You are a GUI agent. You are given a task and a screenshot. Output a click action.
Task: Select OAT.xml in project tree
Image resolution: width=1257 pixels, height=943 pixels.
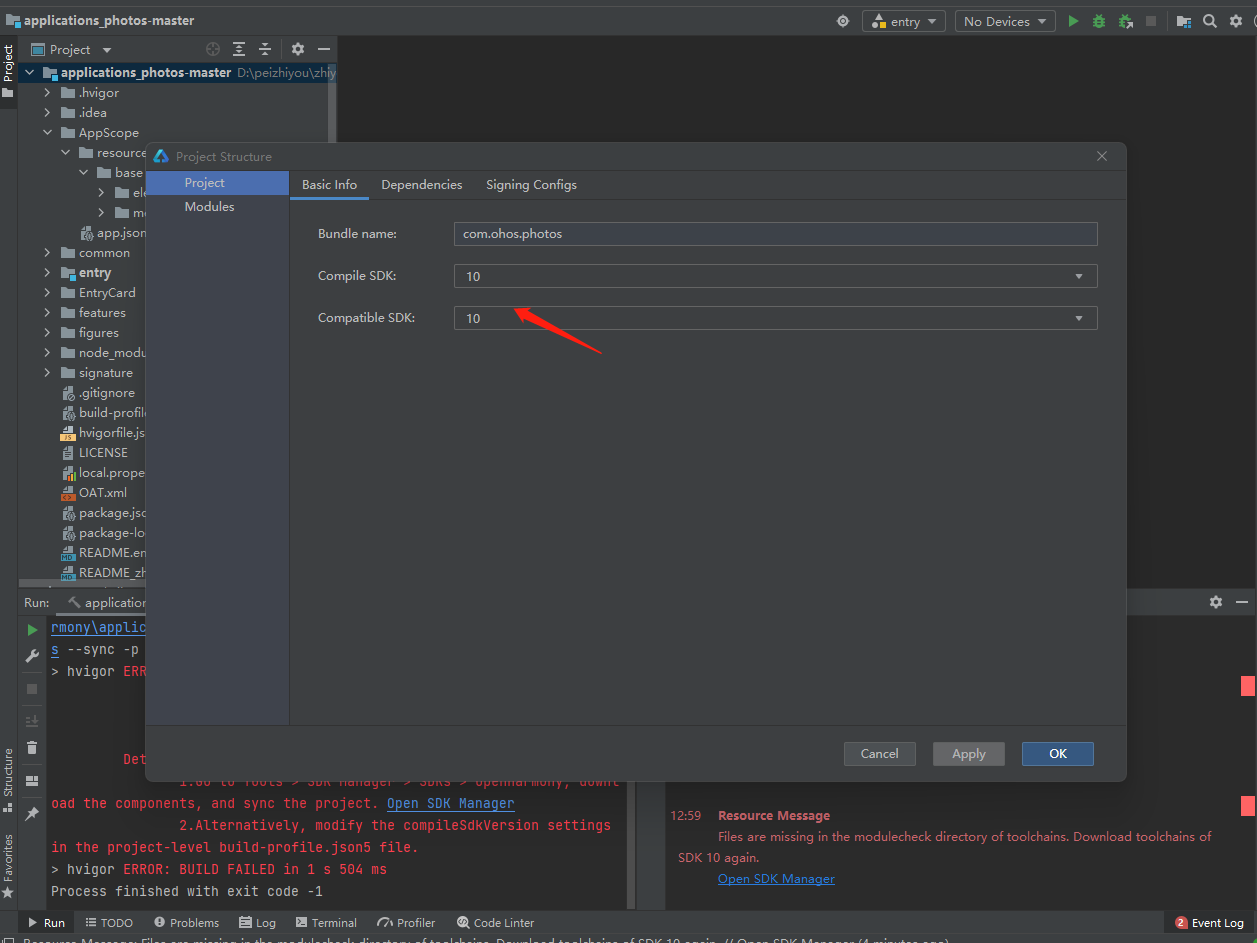[103, 493]
